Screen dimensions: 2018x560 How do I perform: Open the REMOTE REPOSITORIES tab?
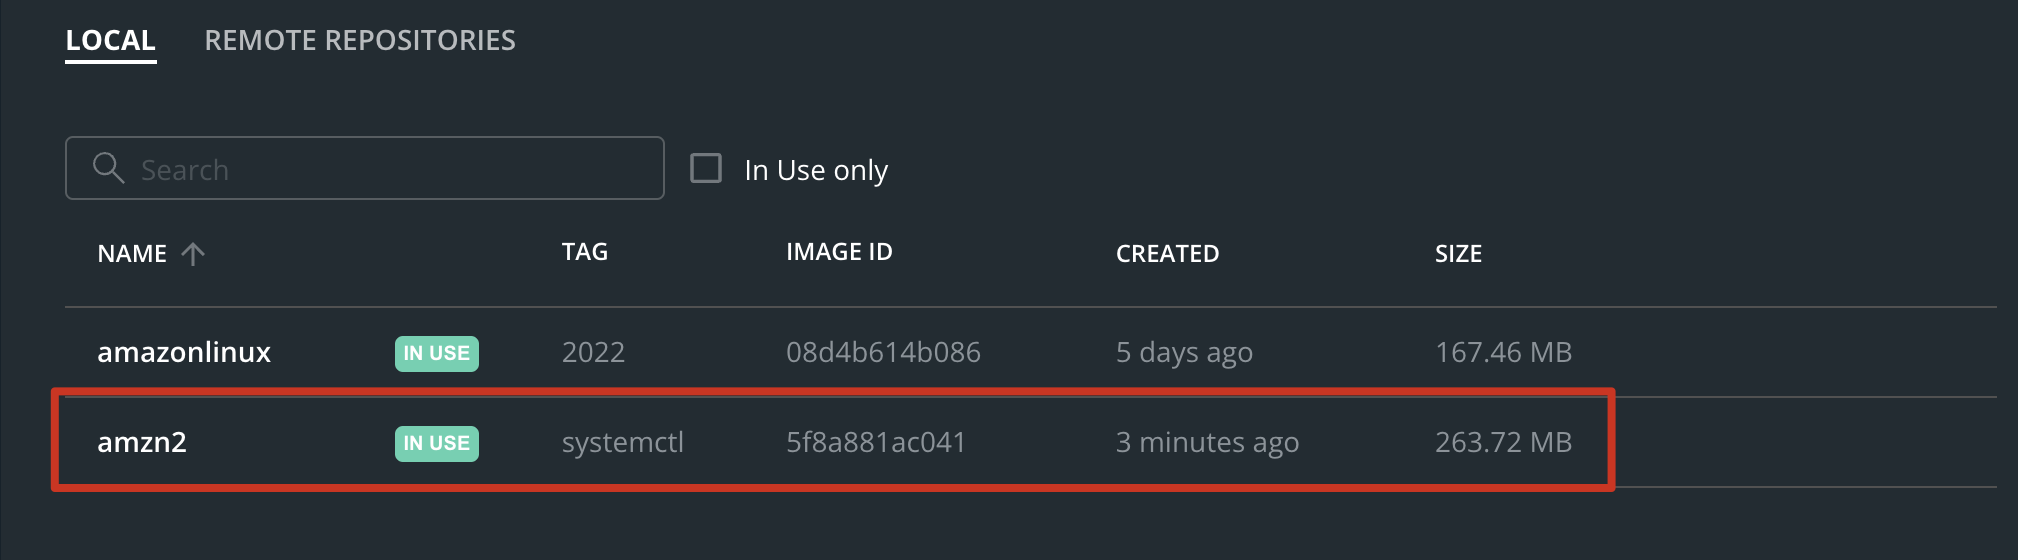point(360,40)
